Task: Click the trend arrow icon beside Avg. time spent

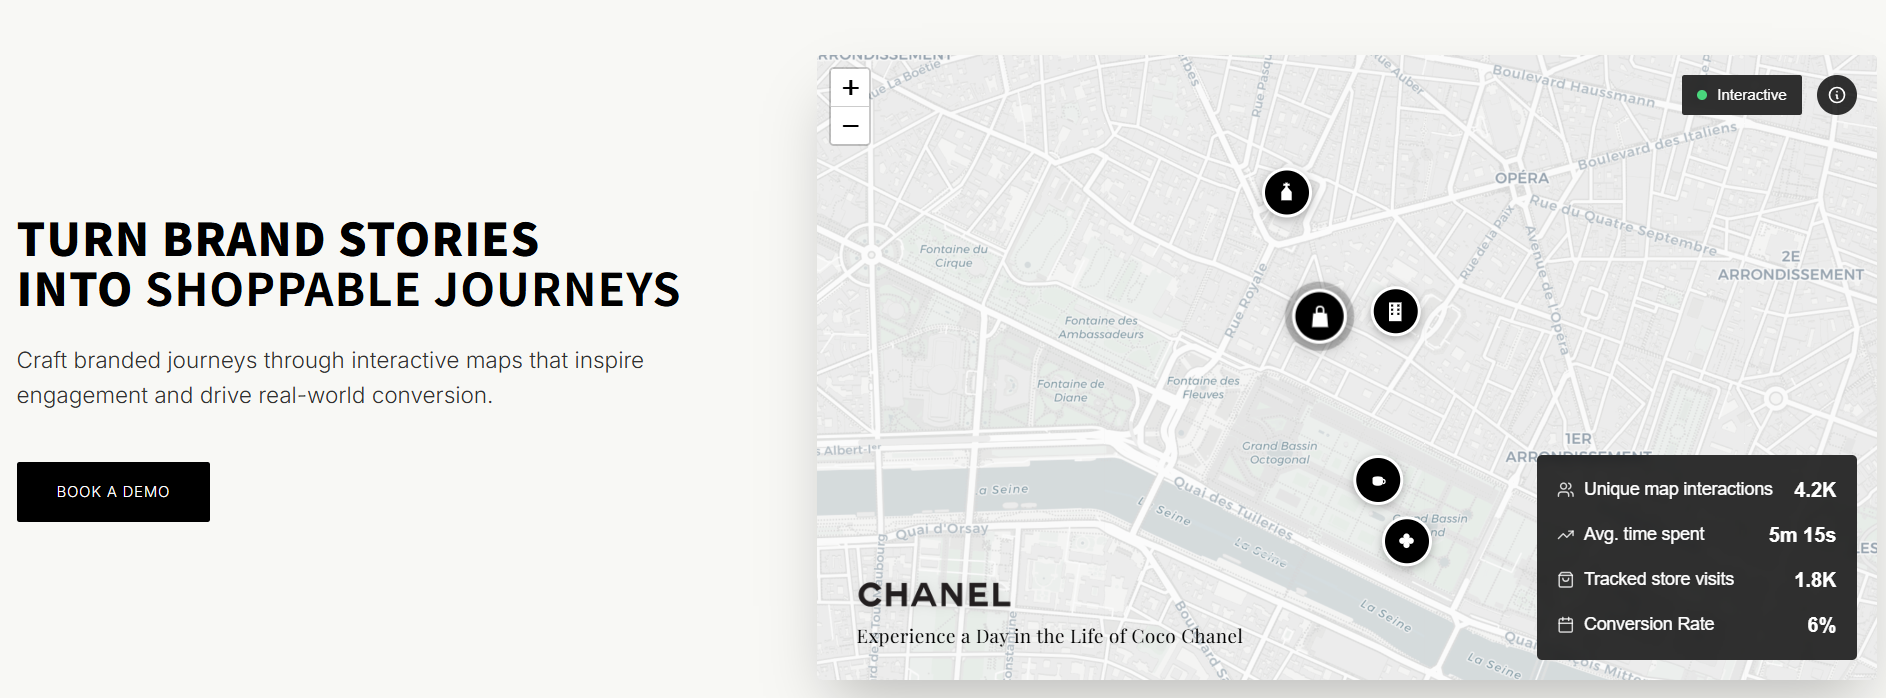Action: click(x=1565, y=535)
